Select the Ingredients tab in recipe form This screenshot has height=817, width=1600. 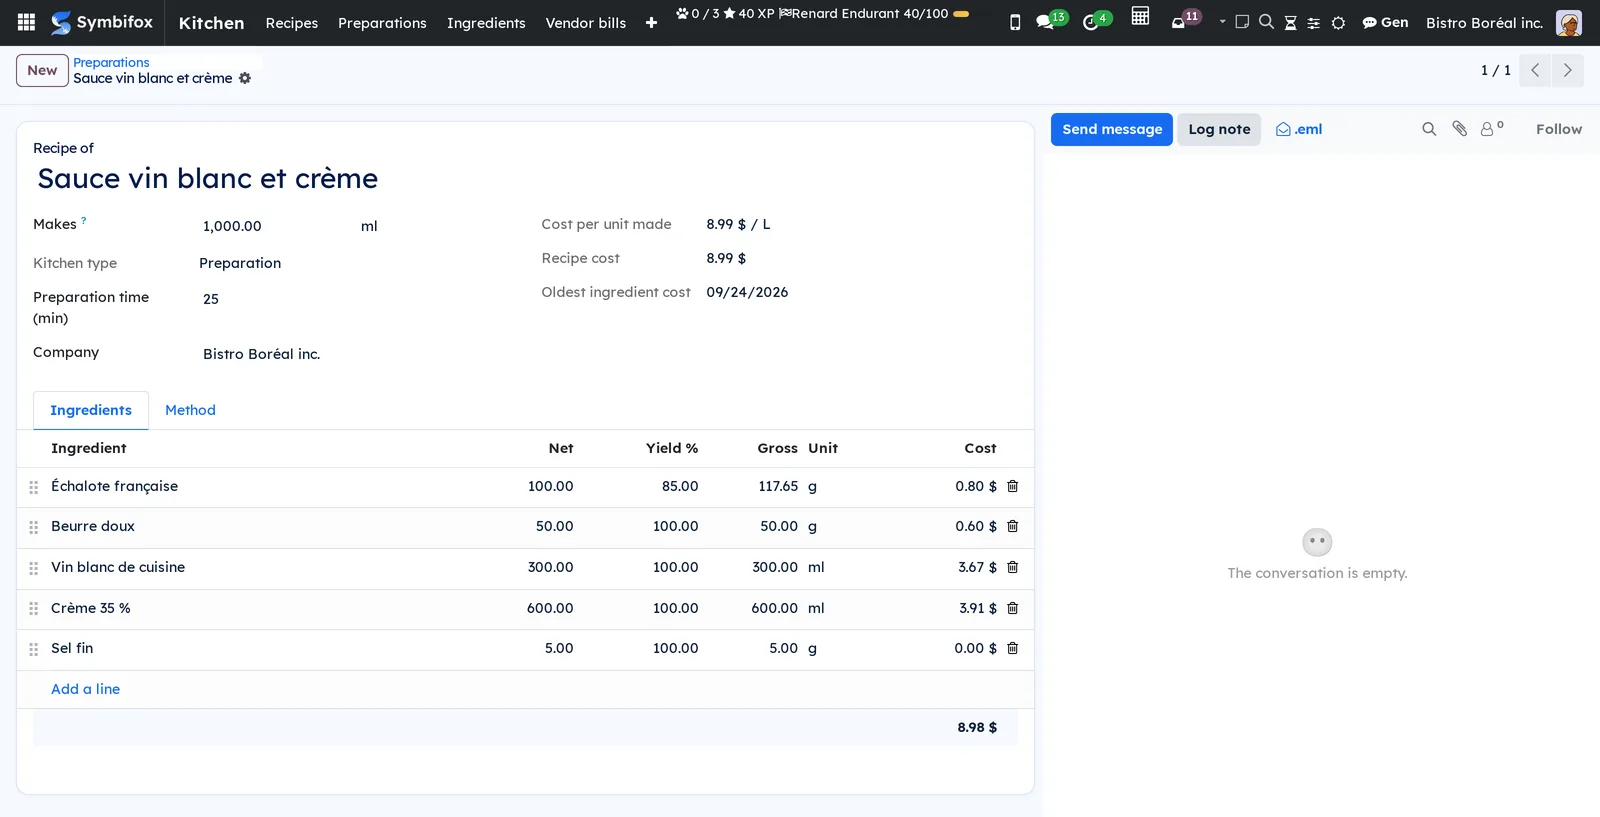91,410
